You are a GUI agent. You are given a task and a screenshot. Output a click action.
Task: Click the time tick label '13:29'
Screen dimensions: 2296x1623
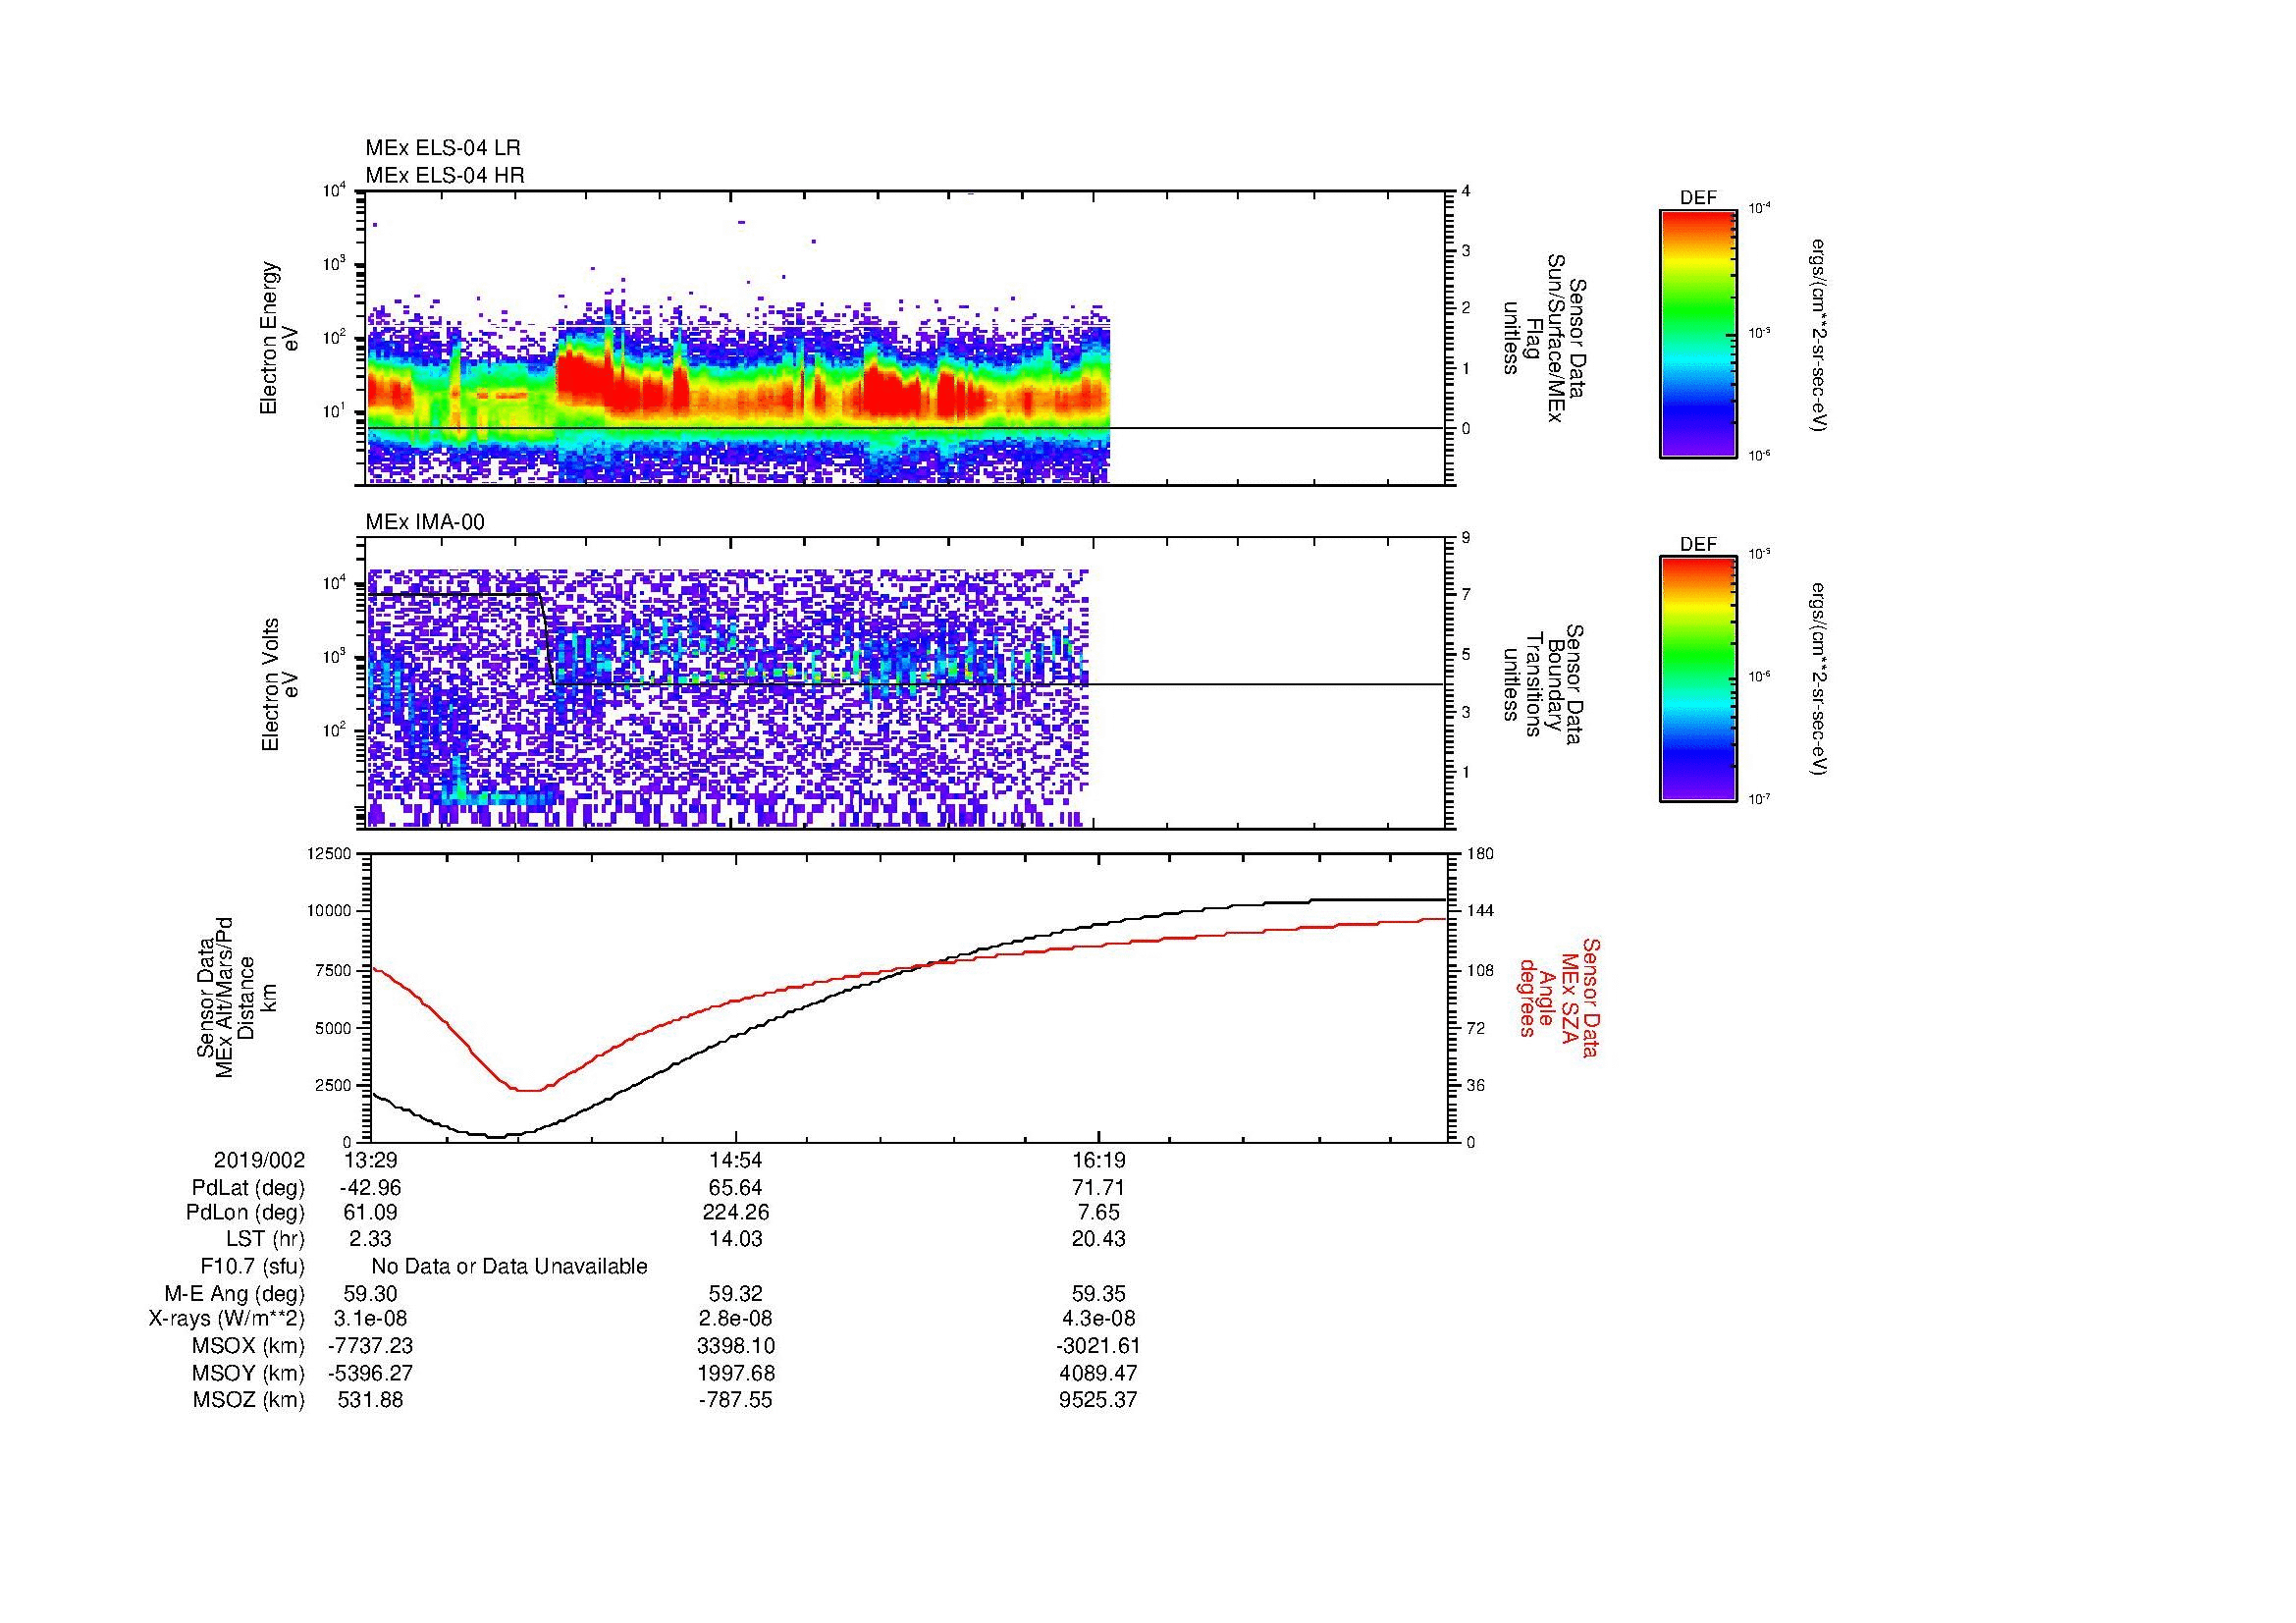[x=370, y=1161]
